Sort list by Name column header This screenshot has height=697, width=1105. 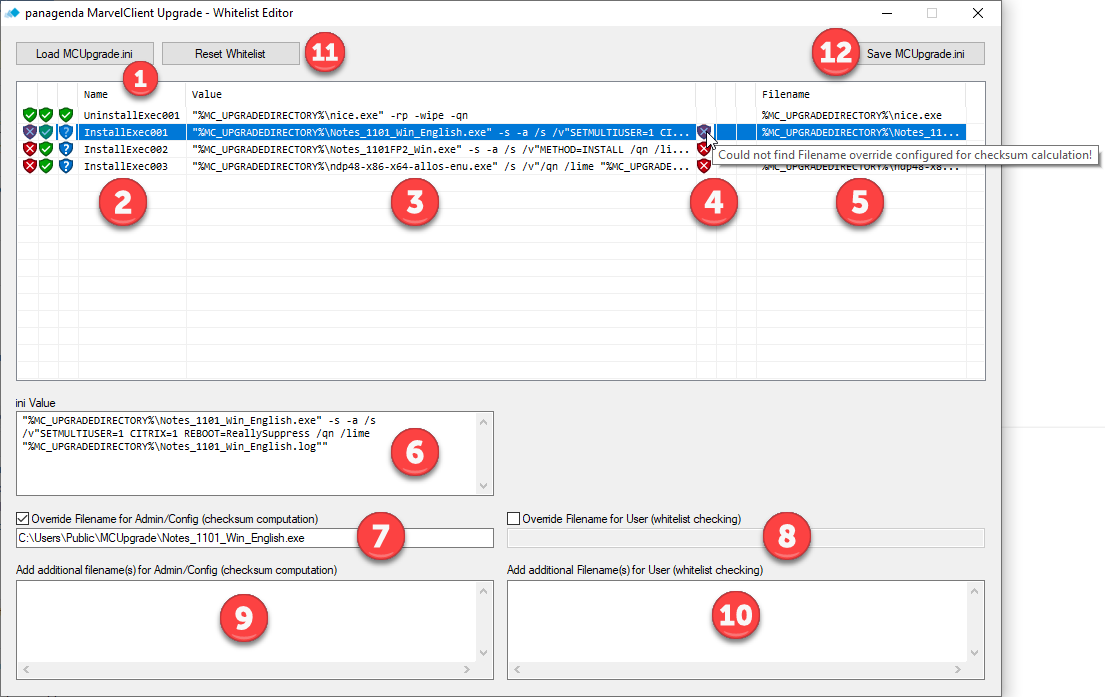[x=96, y=94]
